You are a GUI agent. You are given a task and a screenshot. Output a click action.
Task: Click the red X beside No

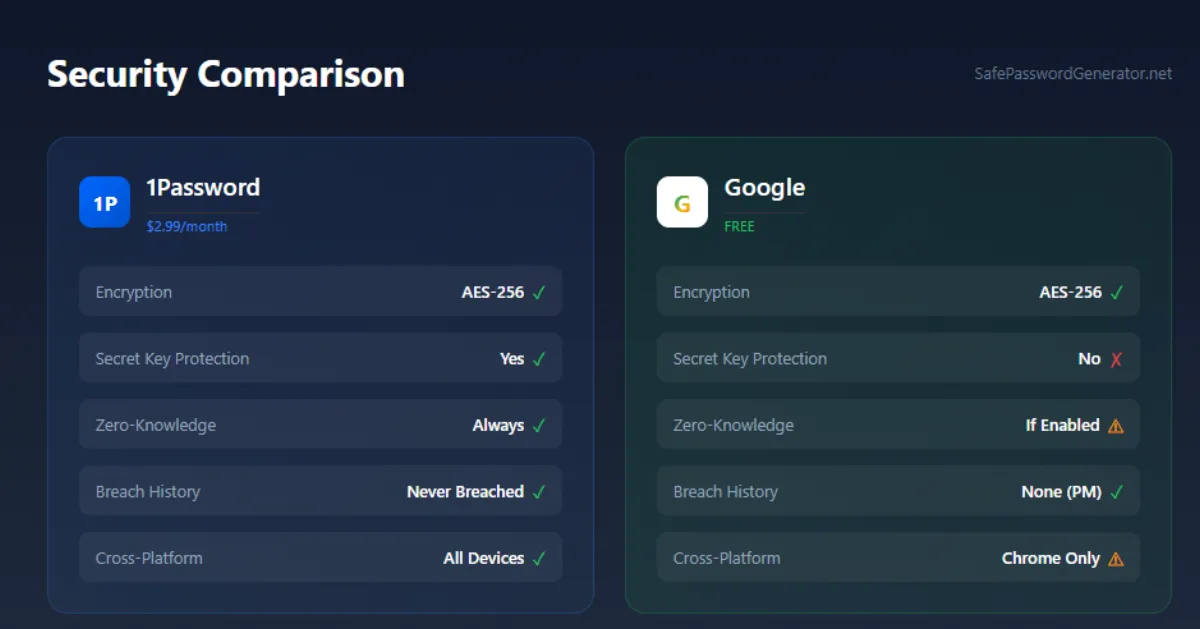coord(1116,359)
